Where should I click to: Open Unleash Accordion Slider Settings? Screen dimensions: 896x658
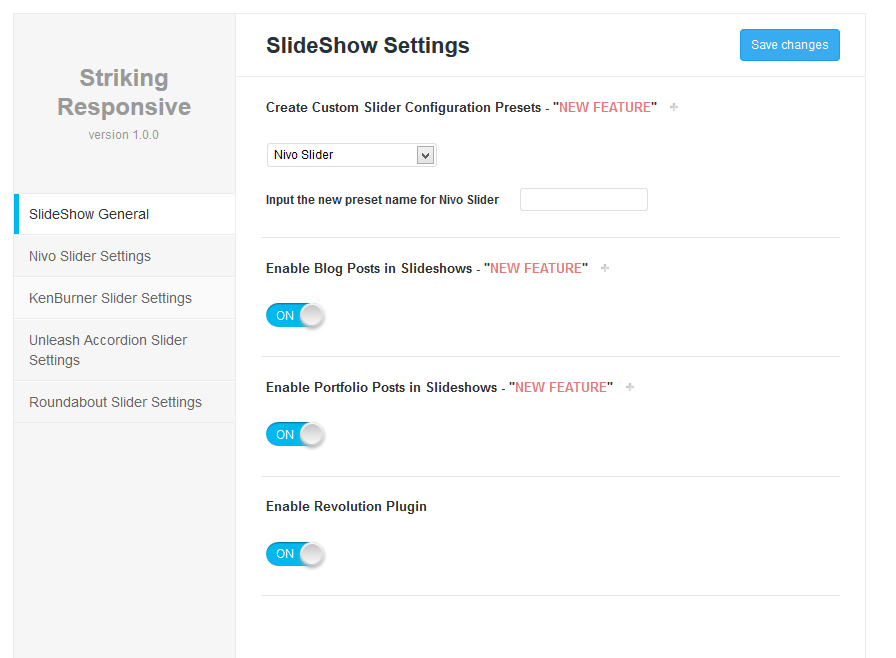click(124, 350)
